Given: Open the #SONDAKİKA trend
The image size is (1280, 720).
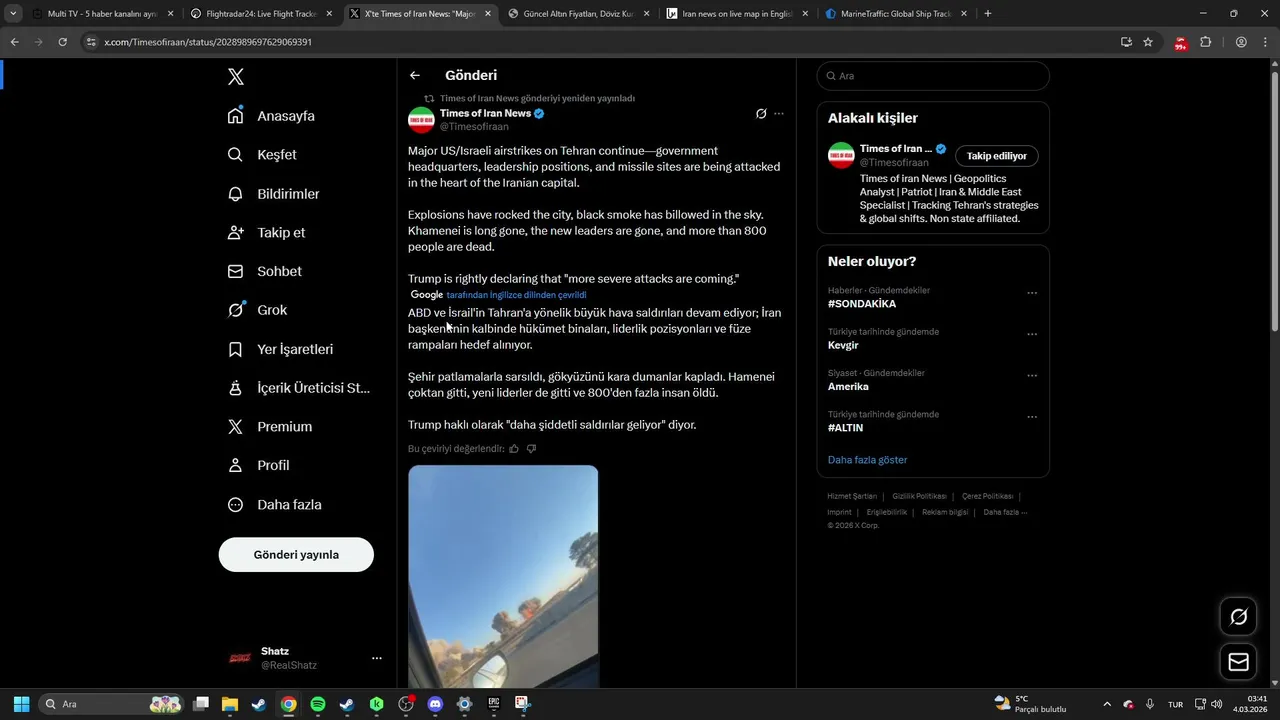Looking at the screenshot, I should point(862,304).
